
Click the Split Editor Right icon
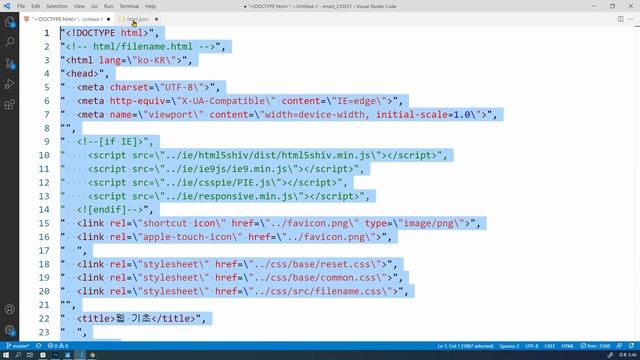[620, 19]
